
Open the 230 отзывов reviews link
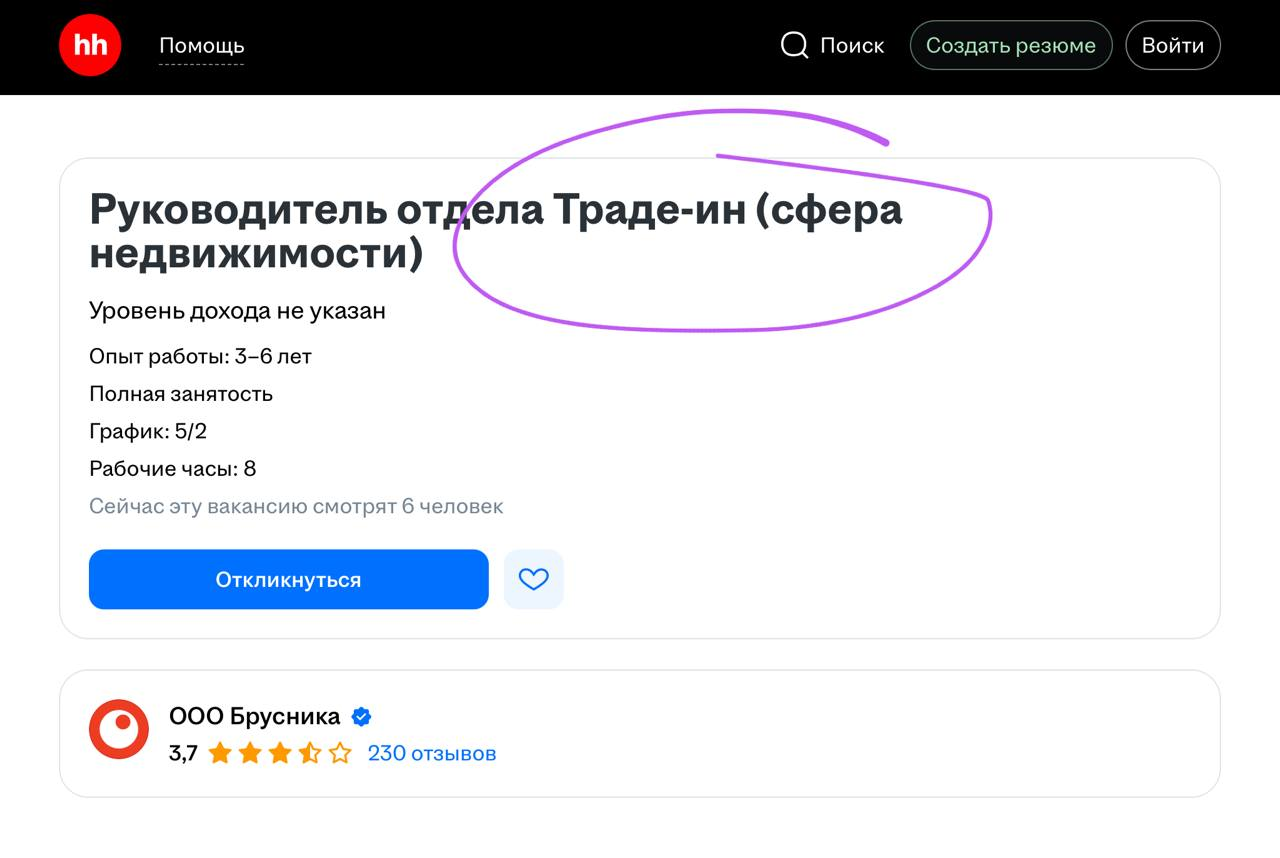point(431,753)
